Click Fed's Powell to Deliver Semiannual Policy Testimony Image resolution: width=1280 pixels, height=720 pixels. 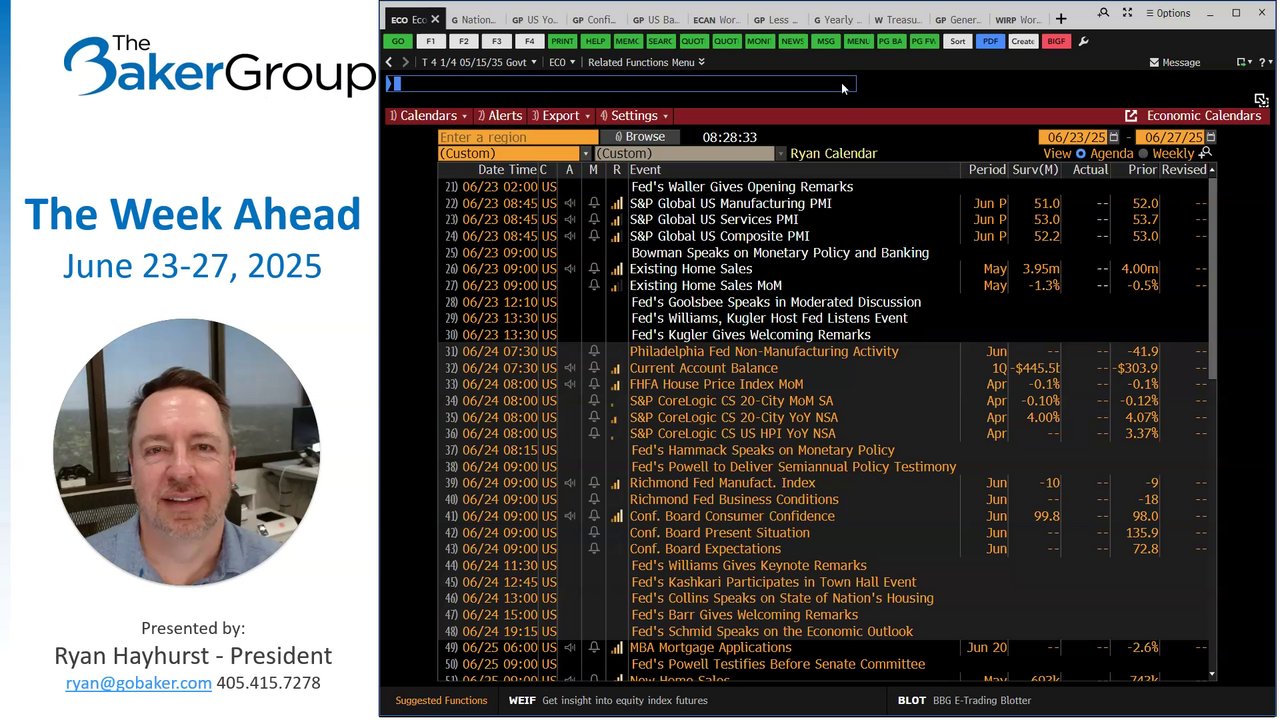[794, 467]
